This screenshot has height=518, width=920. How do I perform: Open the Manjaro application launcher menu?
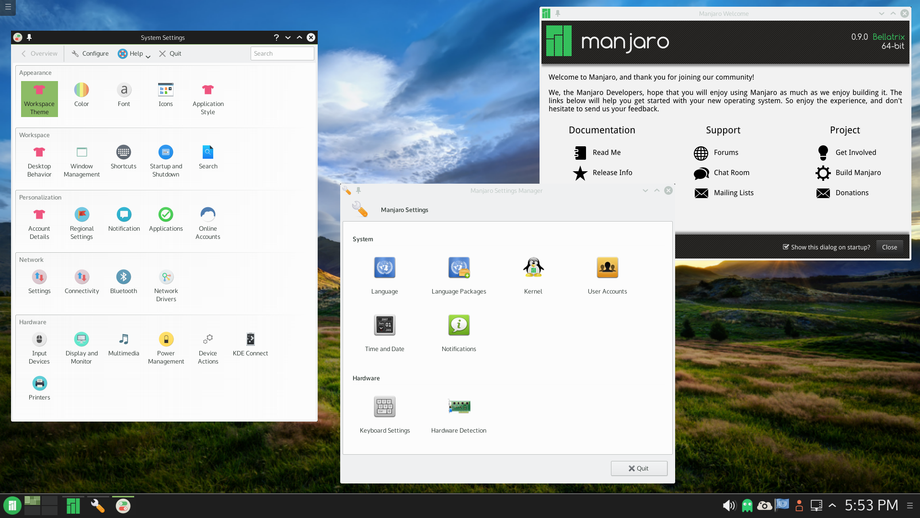pyautogui.click(x=12, y=506)
